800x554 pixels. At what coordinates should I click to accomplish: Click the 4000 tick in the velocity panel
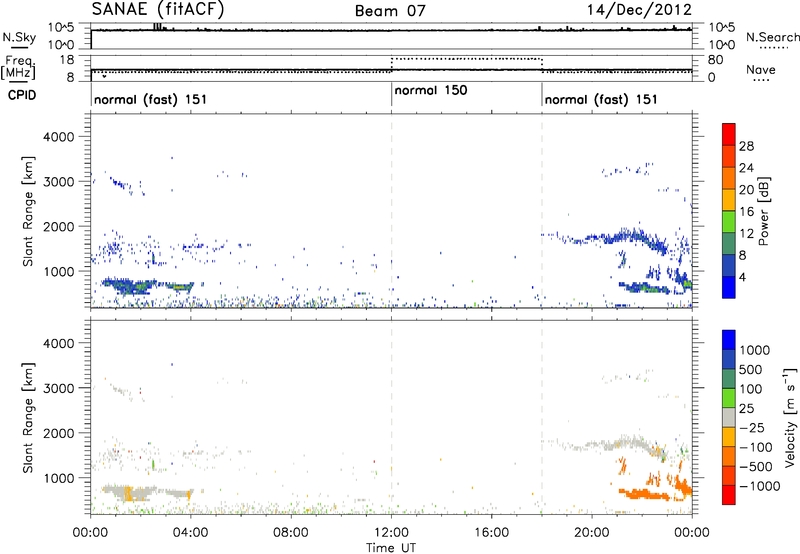coord(58,343)
